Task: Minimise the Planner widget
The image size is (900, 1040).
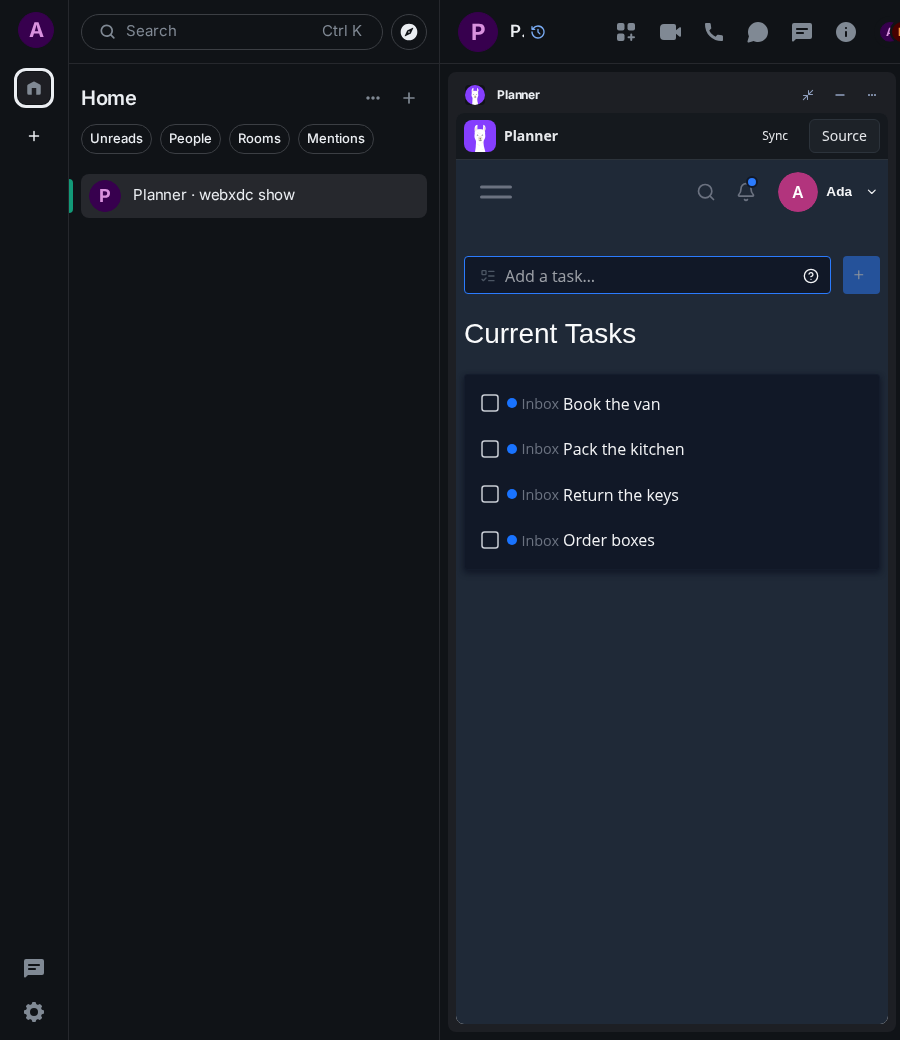Action: [x=840, y=95]
